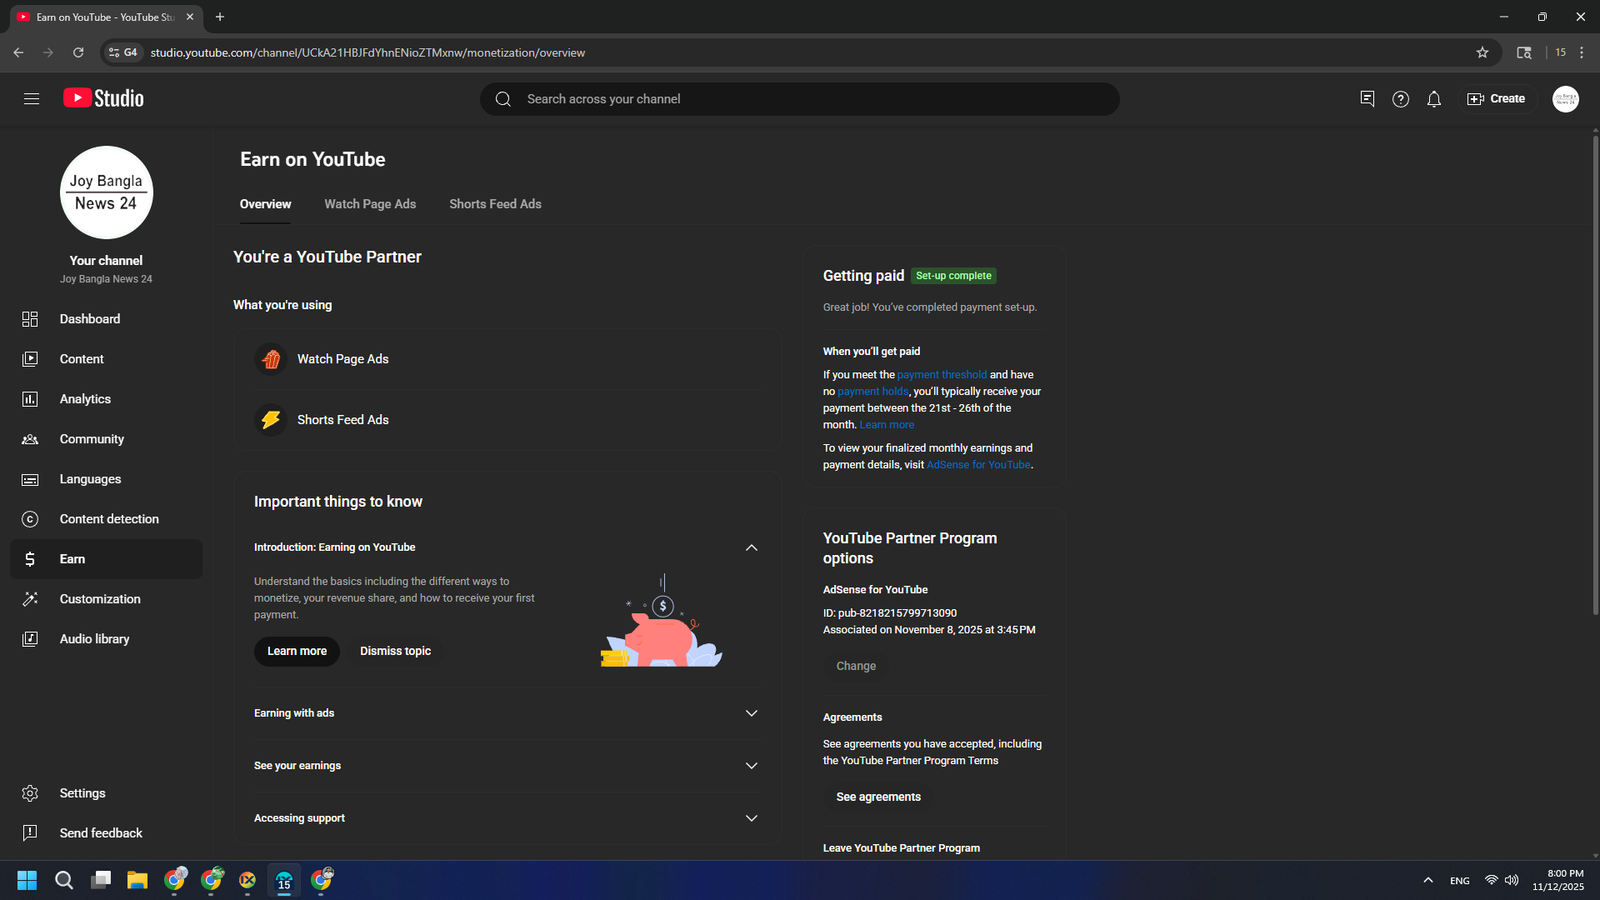Open the AdSense for YouTube link
Image resolution: width=1600 pixels, height=900 pixels.
click(x=978, y=465)
